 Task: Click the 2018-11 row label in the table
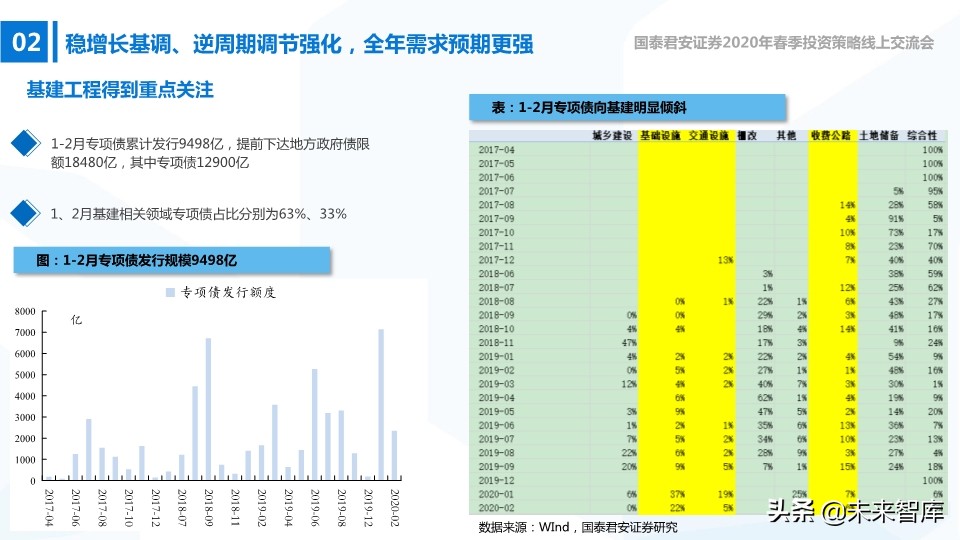pyautogui.click(x=497, y=342)
